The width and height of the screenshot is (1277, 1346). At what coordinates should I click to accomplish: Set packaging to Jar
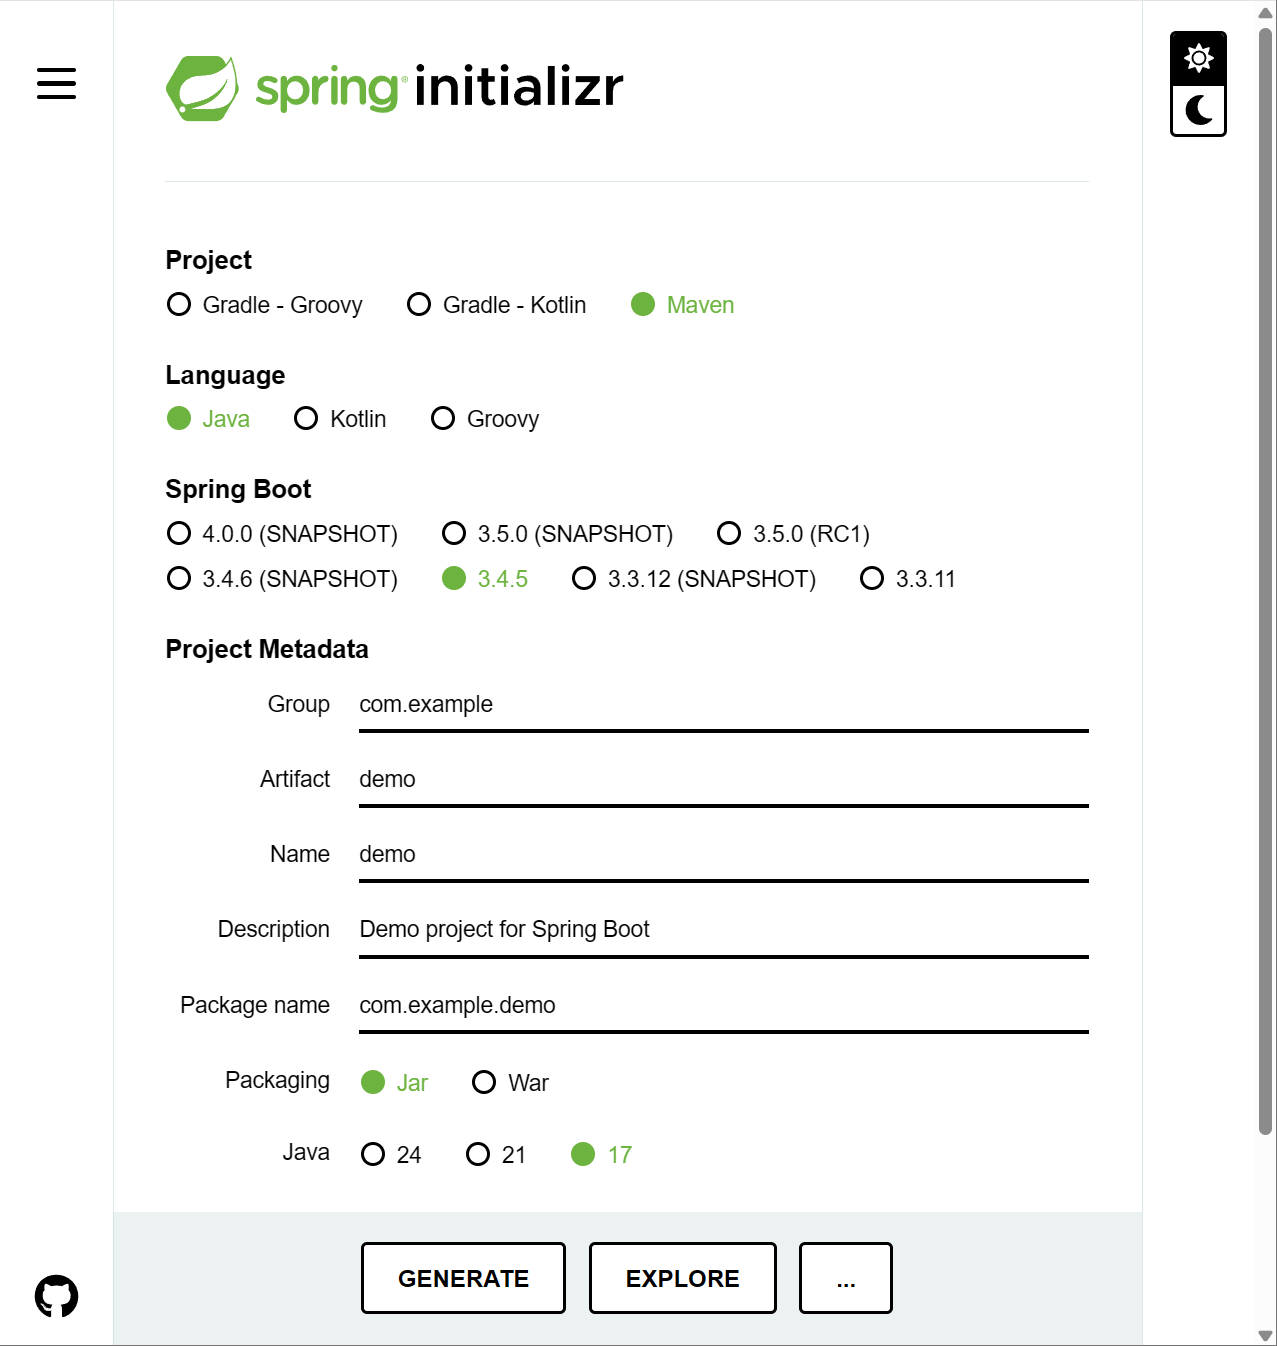tap(395, 1083)
